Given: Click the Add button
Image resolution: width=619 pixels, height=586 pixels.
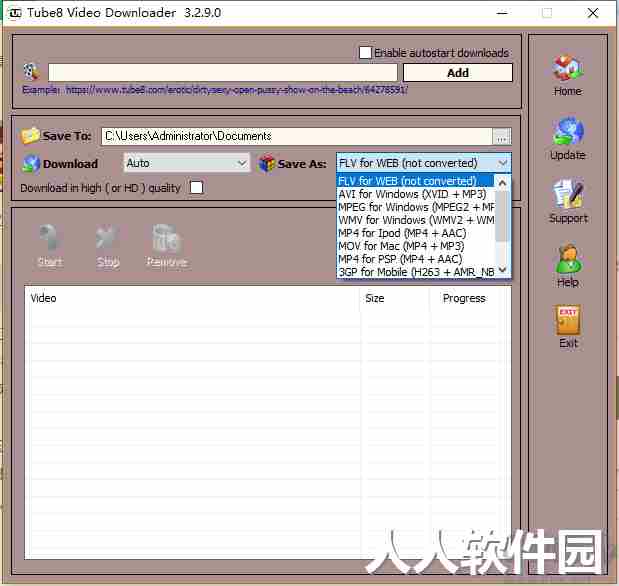Looking at the screenshot, I should pos(458,73).
